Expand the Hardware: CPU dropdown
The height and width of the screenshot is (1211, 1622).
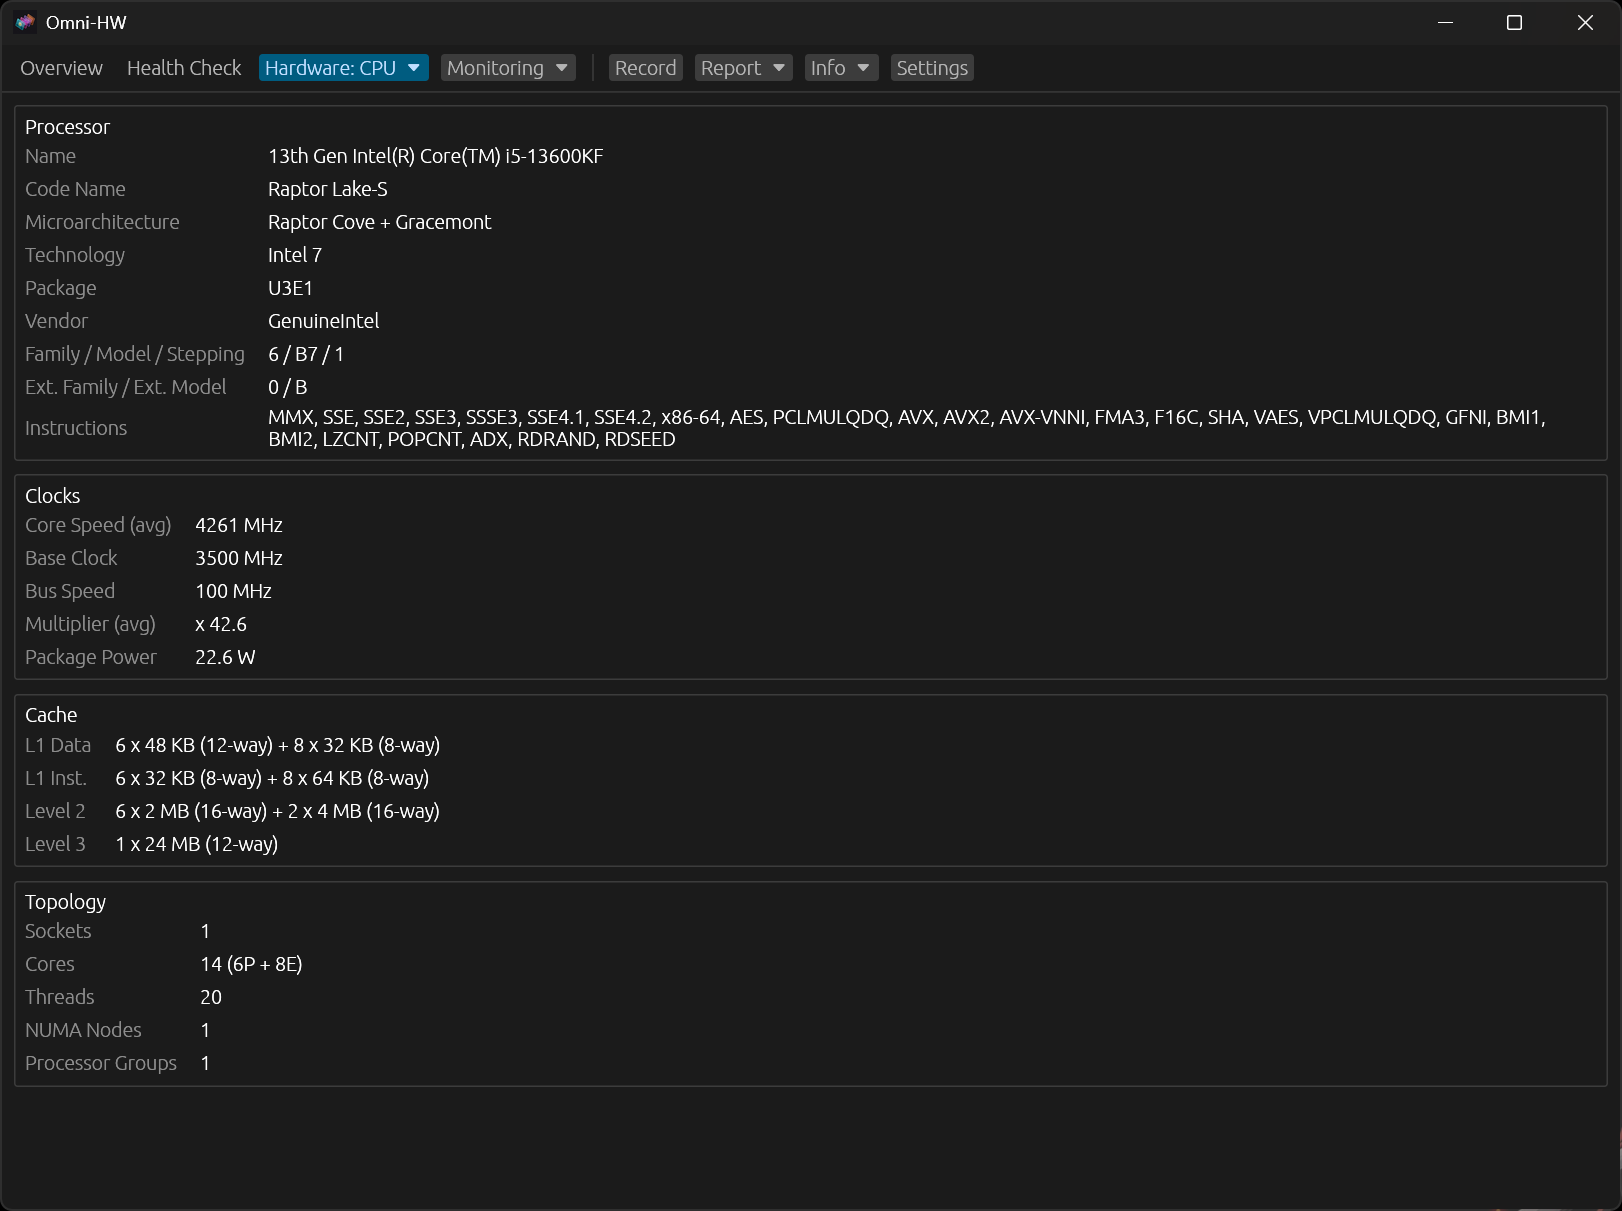tap(343, 68)
